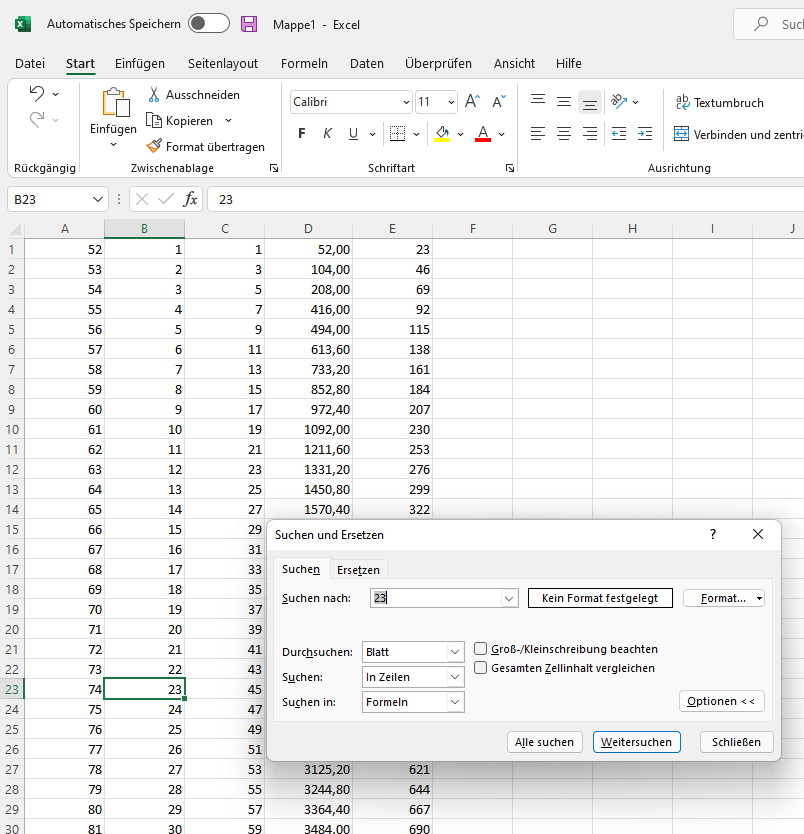Apply bold formatting with the F icon

301,134
